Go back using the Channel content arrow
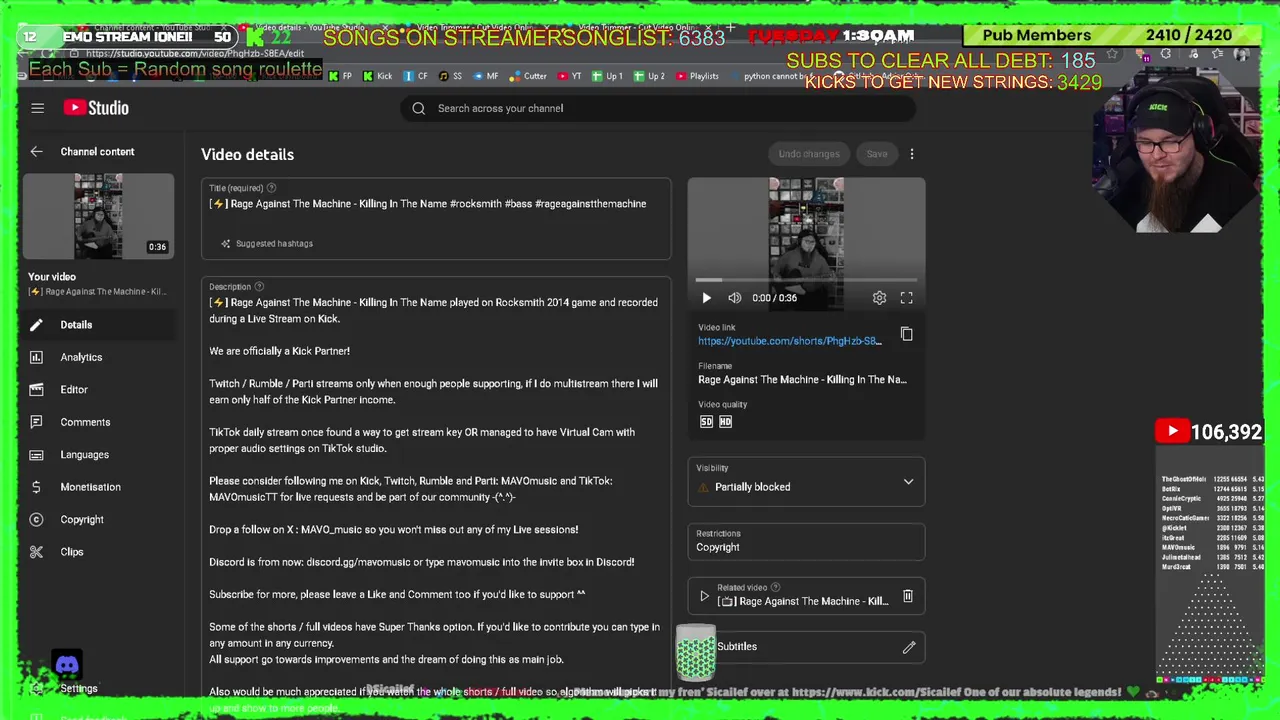The height and width of the screenshot is (720, 1280). [36, 152]
